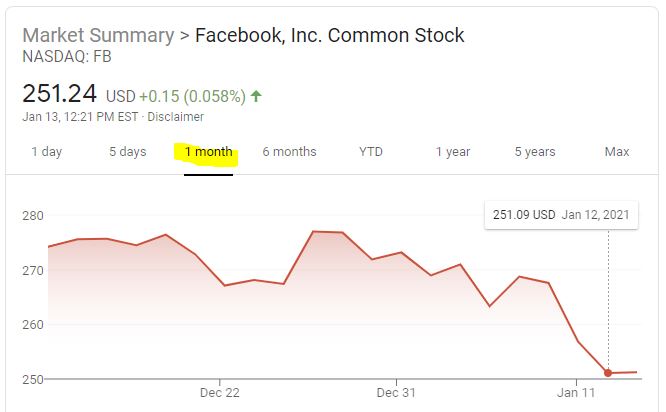The width and height of the screenshot is (666, 412).
Task: Switch to the 5 days tab
Action: click(128, 152)
